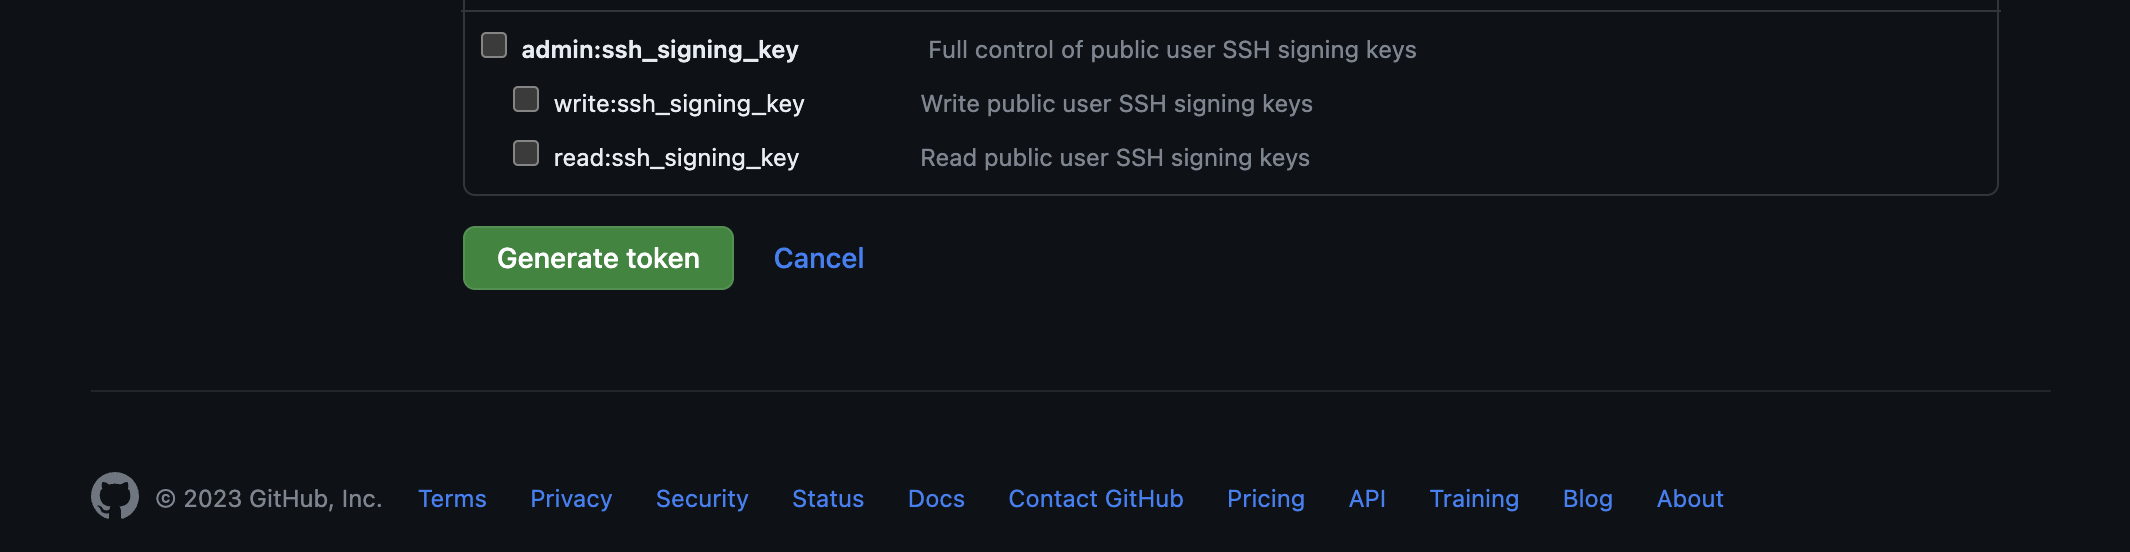Viewport: 2130px width, 552px height.
Task: Open the Docs link
Action: tap(936, 498)
